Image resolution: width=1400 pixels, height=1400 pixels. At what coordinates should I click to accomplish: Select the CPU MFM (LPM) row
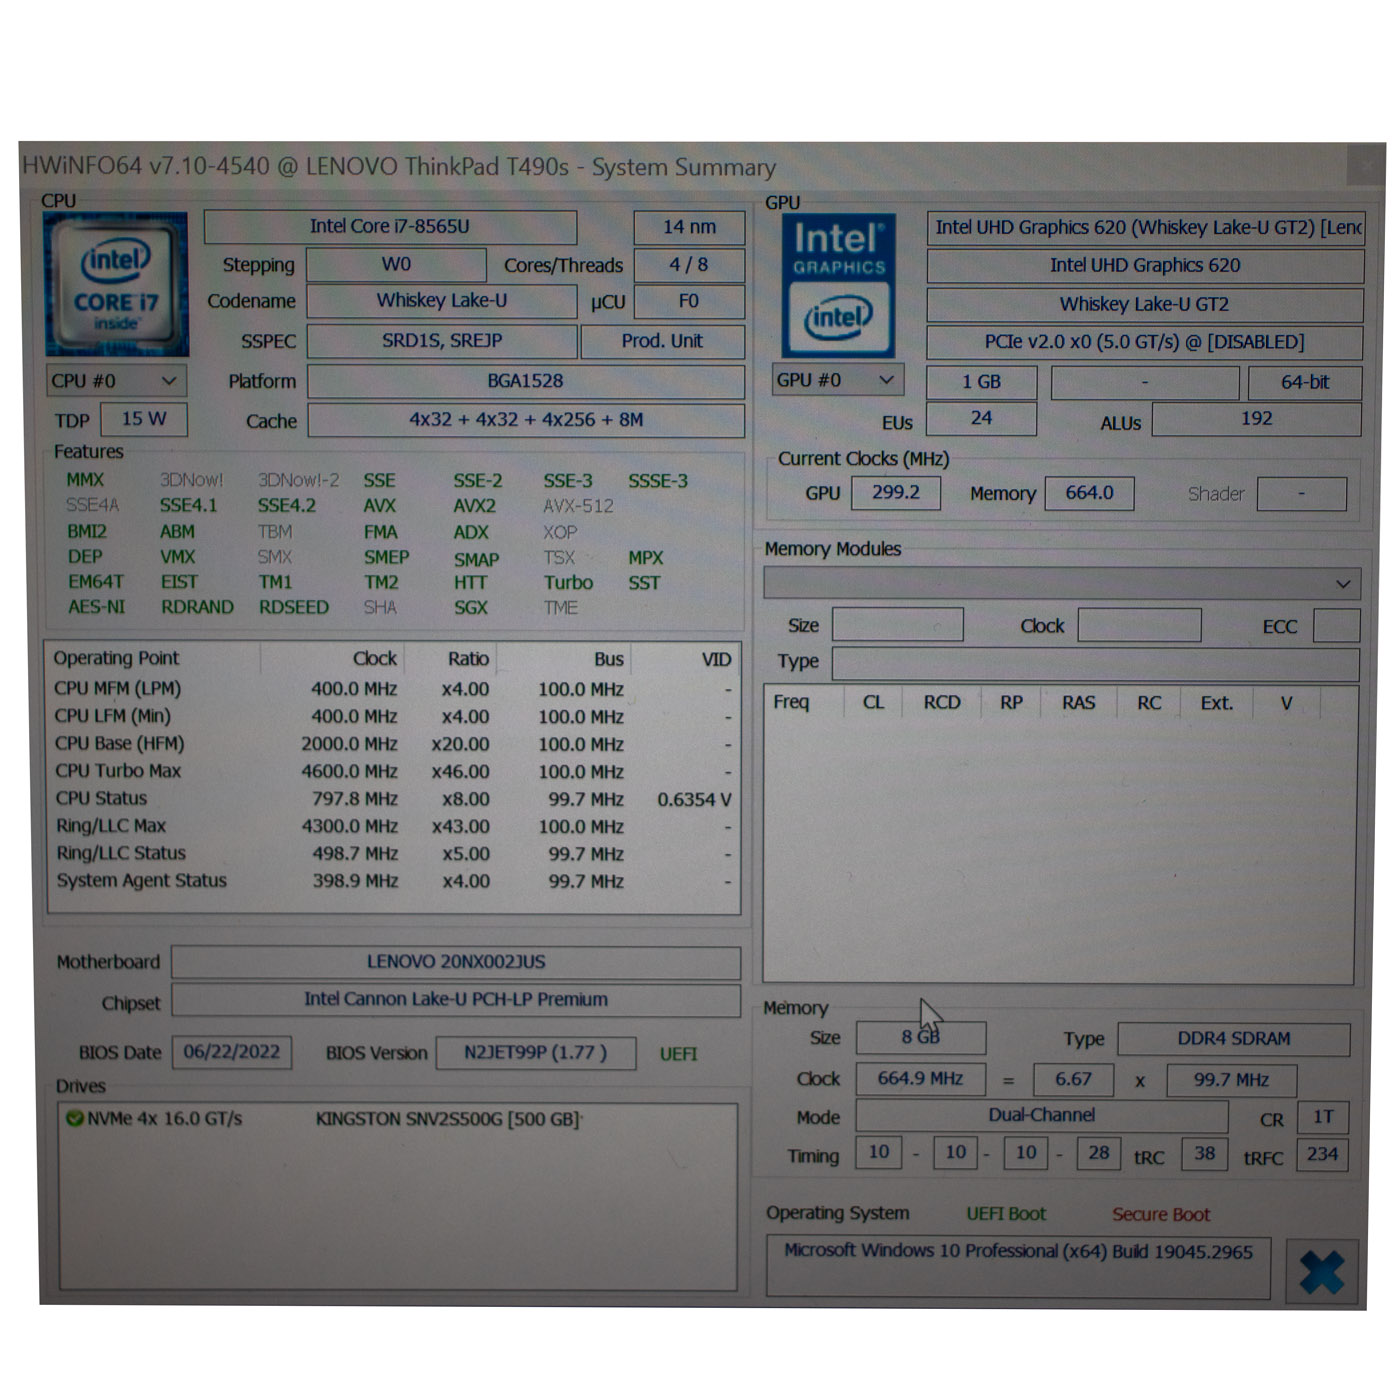[x=393, y=689]
